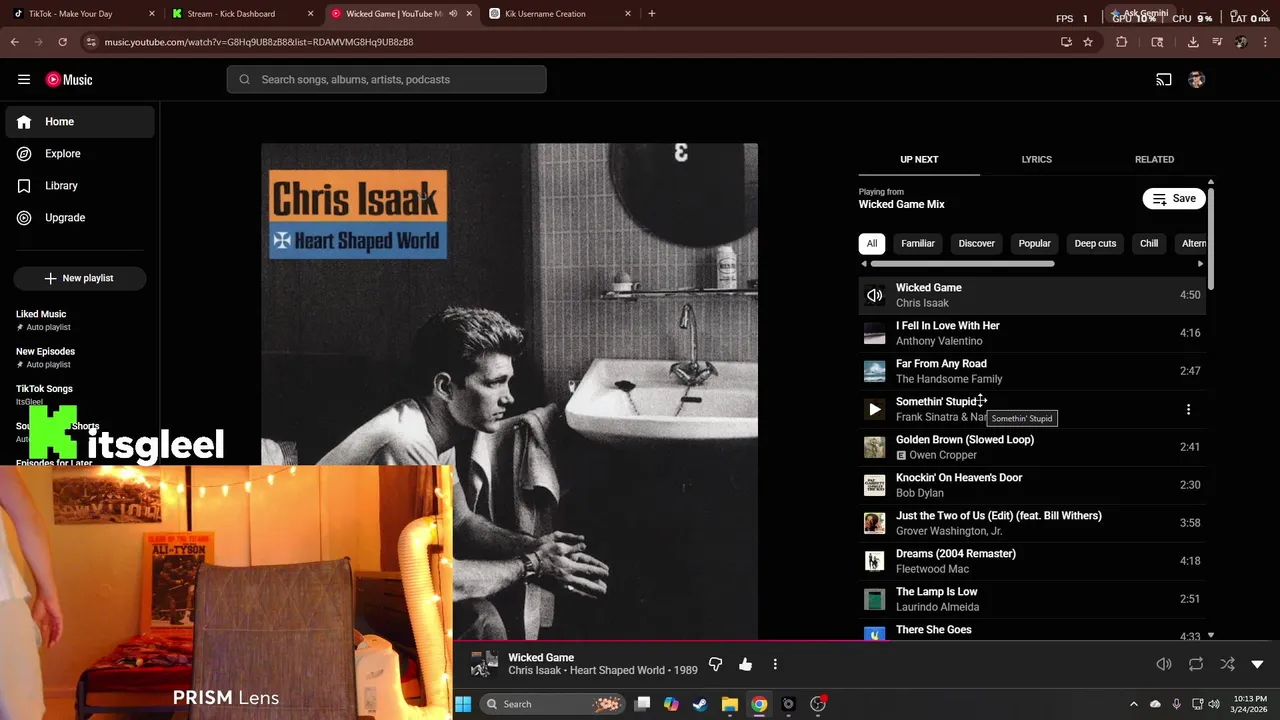Screen dimensions: 1280x720
Task: Click the filter chips left scroll arrow
Action: click(864, 264)
